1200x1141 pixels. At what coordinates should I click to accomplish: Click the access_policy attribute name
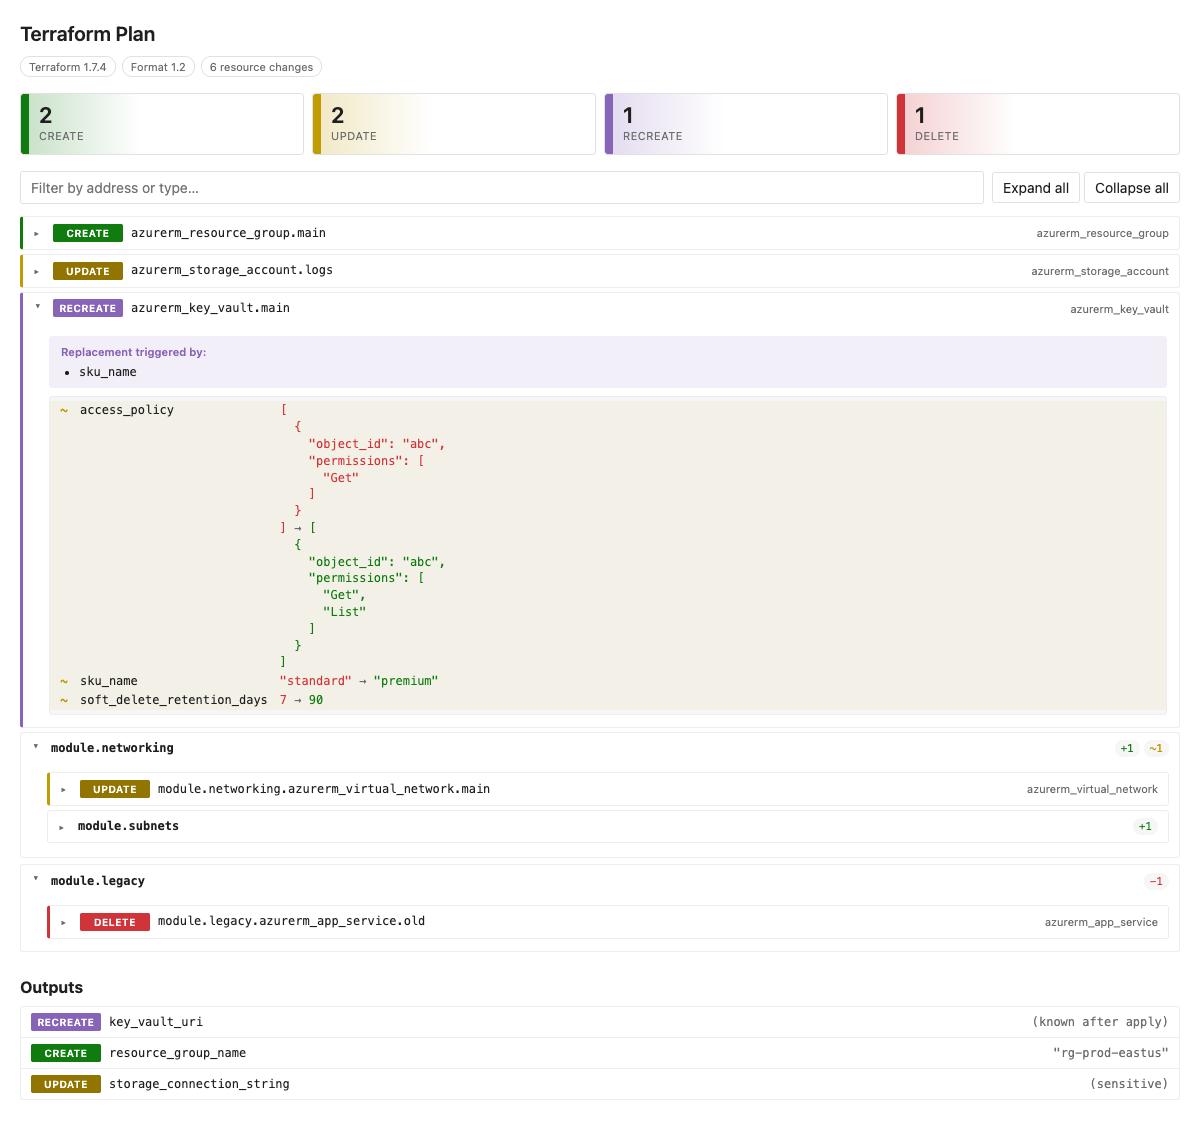point(127,410)
